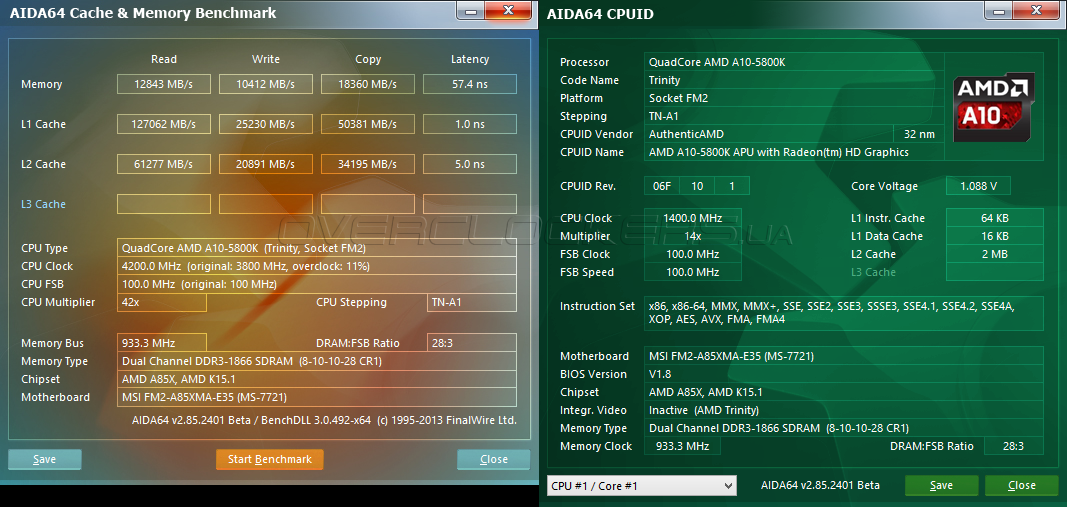Select L2 Cache value 2 MB

[x=994, y=254]
